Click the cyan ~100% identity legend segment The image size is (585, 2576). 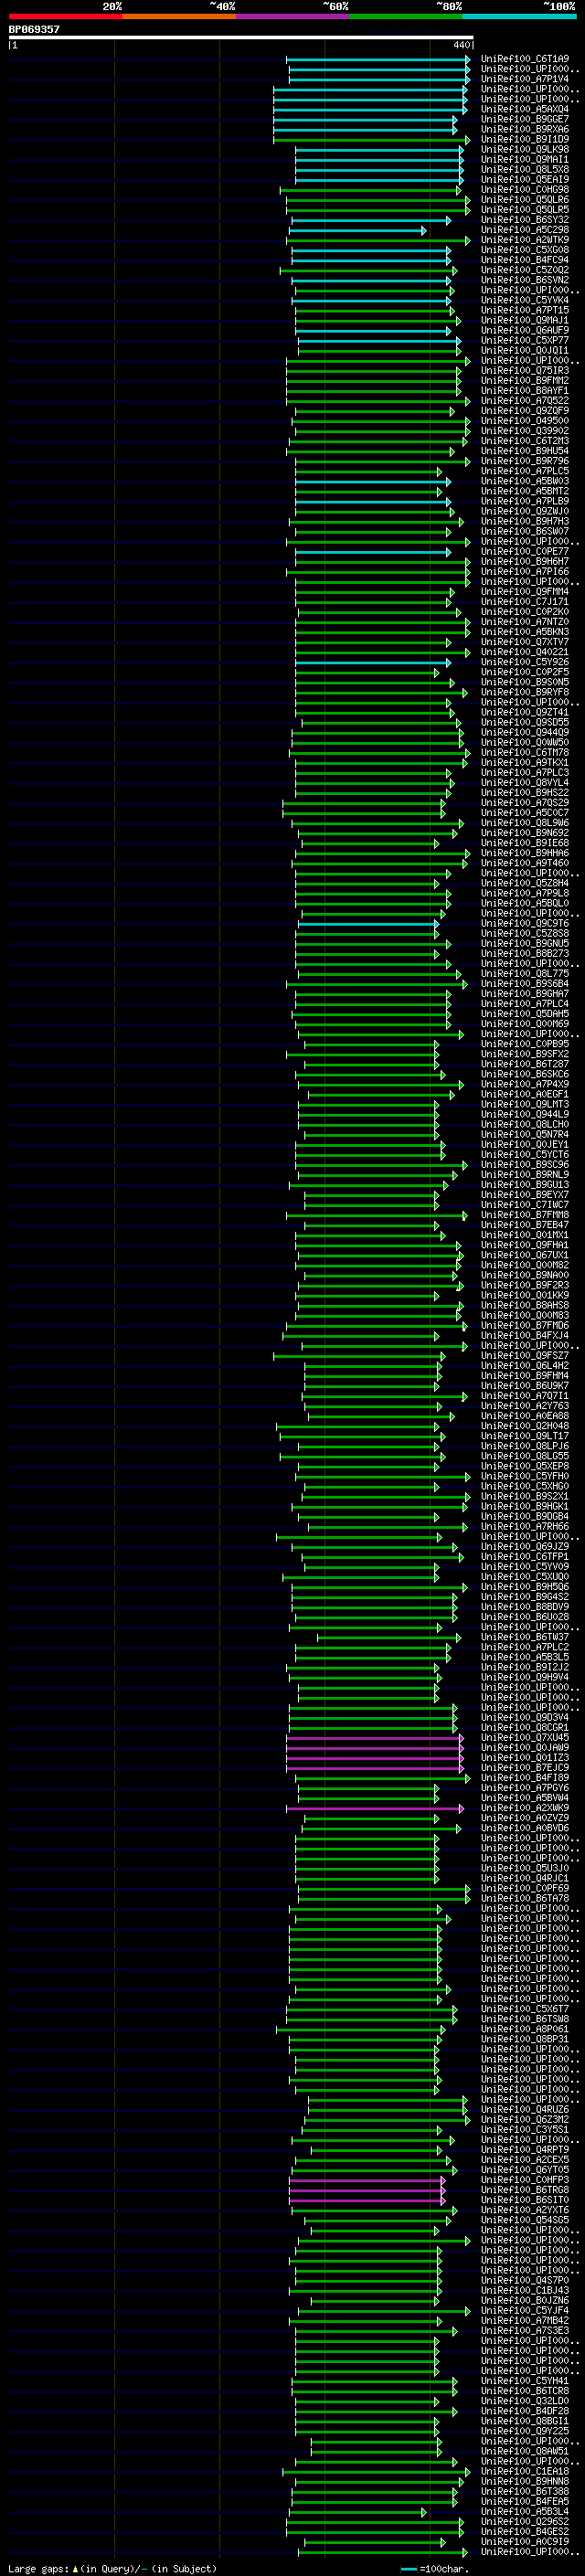pyautogui.click(x=519, y=16)
